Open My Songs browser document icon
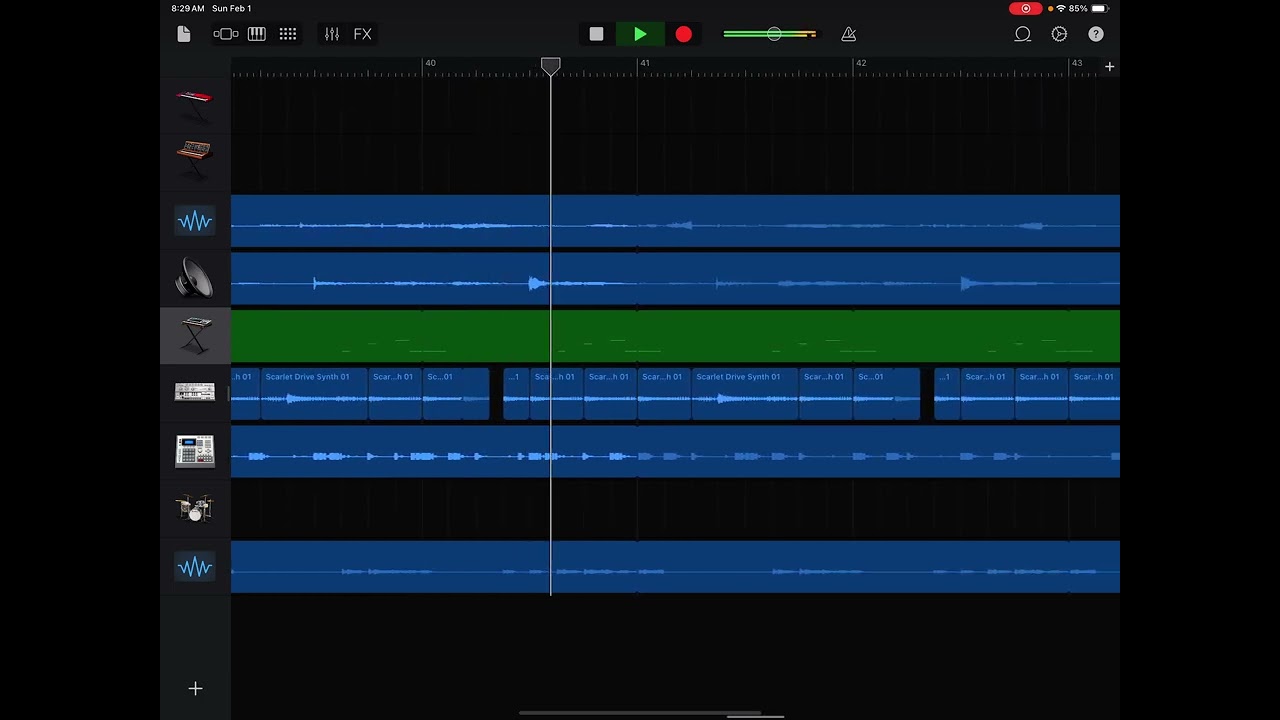 (183, 34)
